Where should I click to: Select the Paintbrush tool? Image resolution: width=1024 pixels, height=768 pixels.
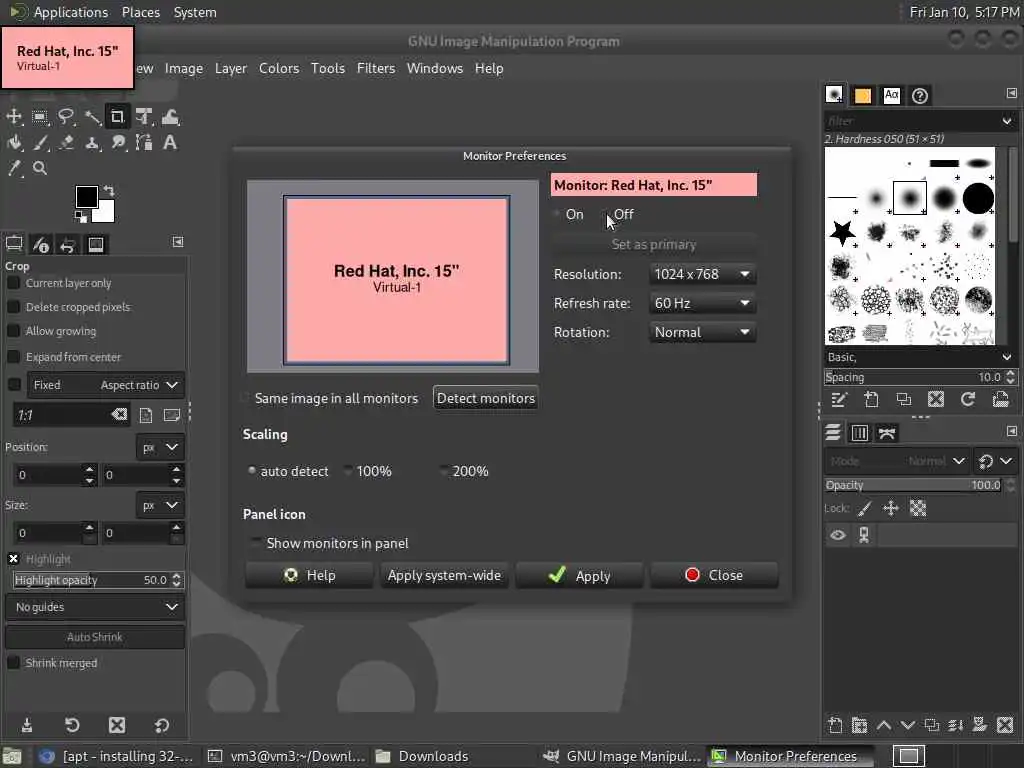40,142
